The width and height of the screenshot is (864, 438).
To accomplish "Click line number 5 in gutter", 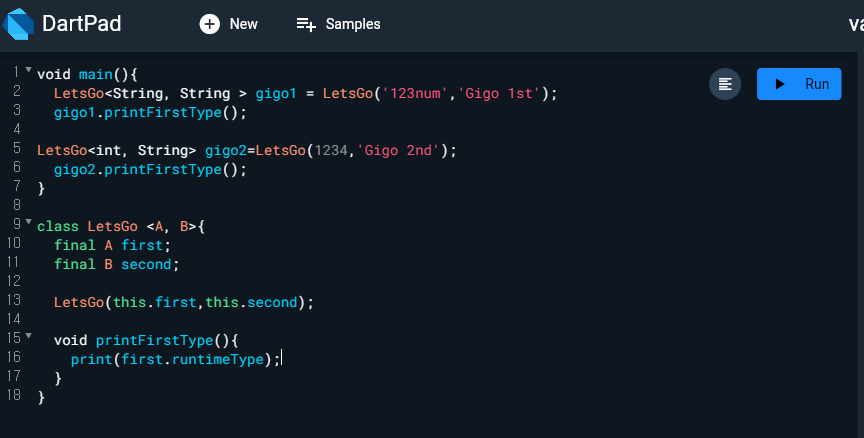I will [x=17, y=148].
